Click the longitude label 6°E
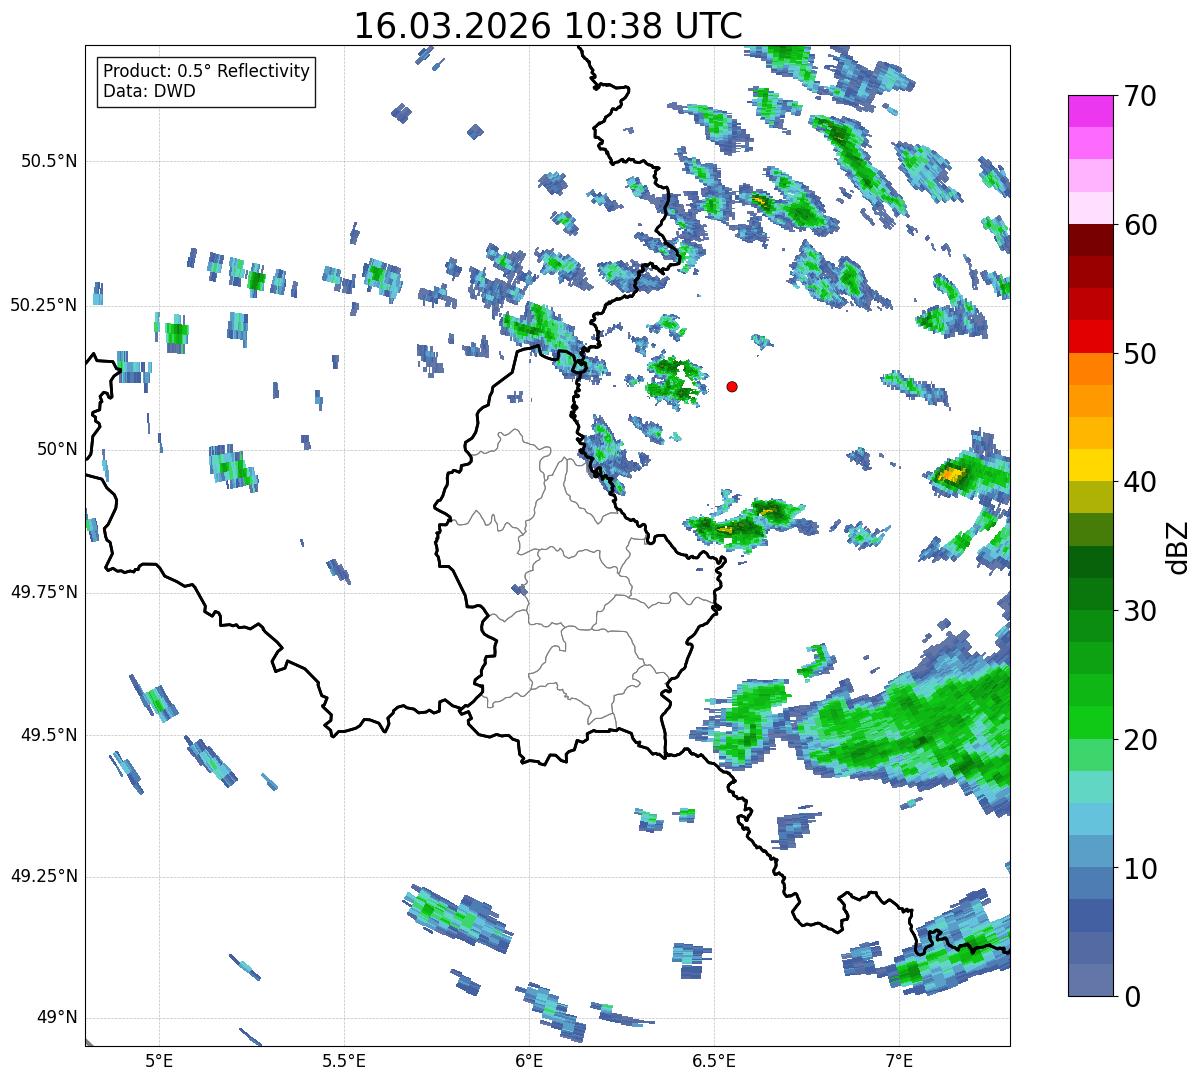Viewport: 1202px width, 1081px height. point(529,1061)
